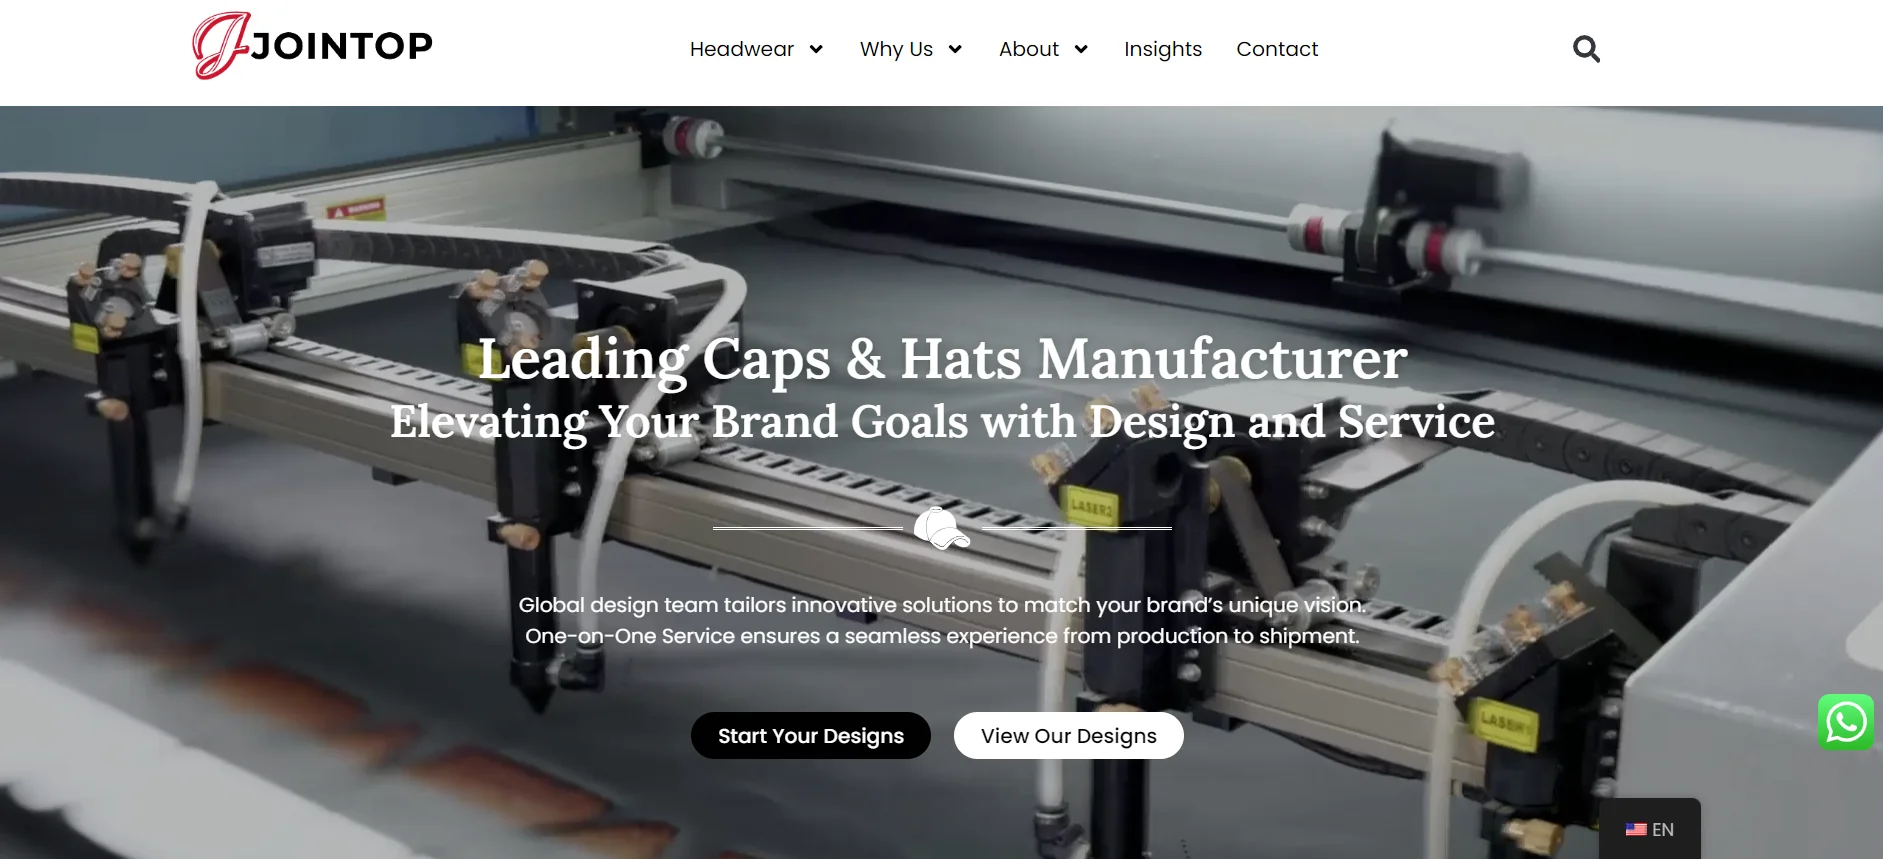Click the Global design team description text

(x=943, y=620)
